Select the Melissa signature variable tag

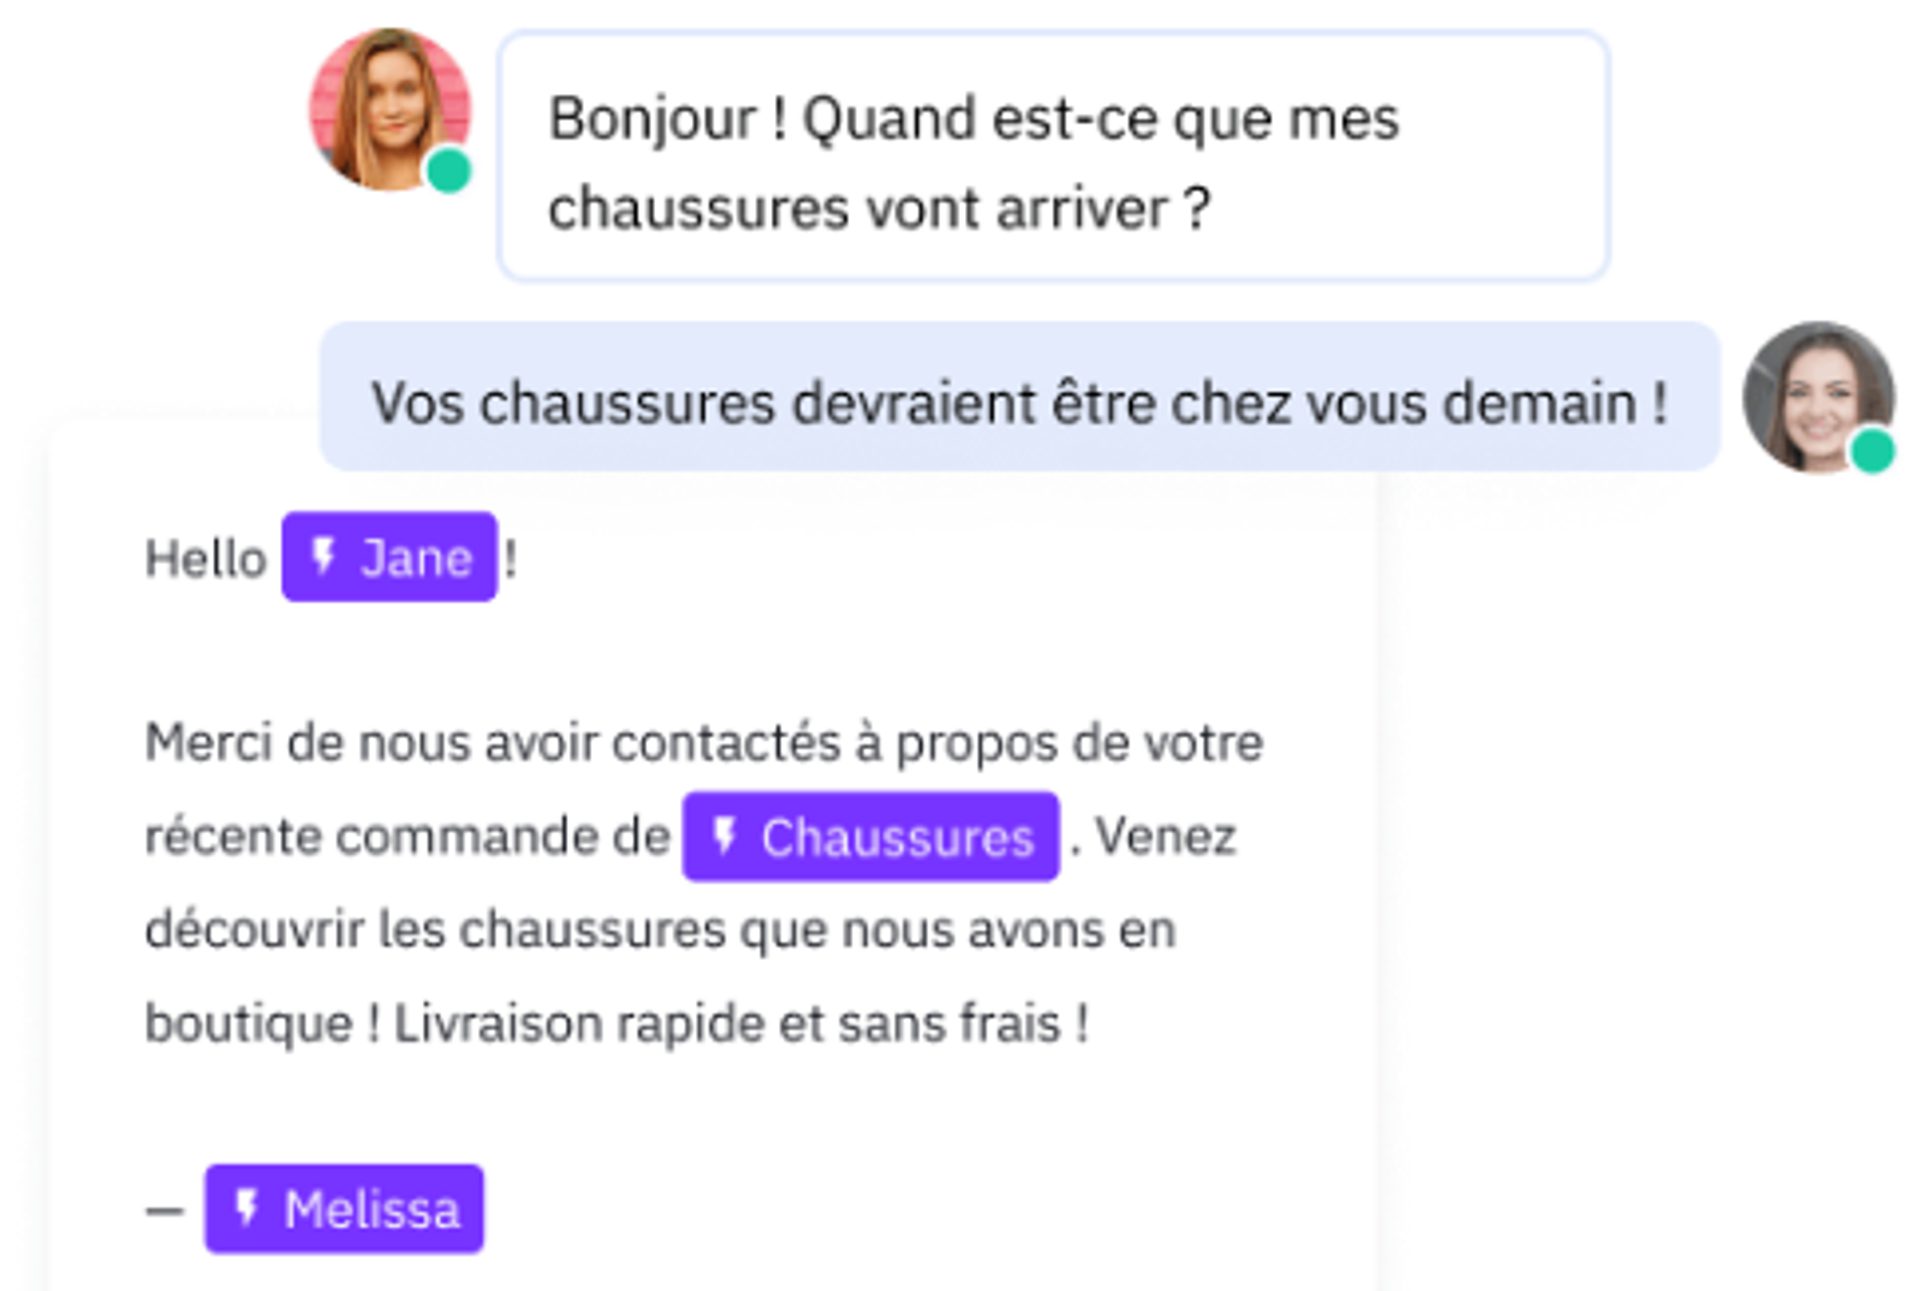(x=344, y=1209)
